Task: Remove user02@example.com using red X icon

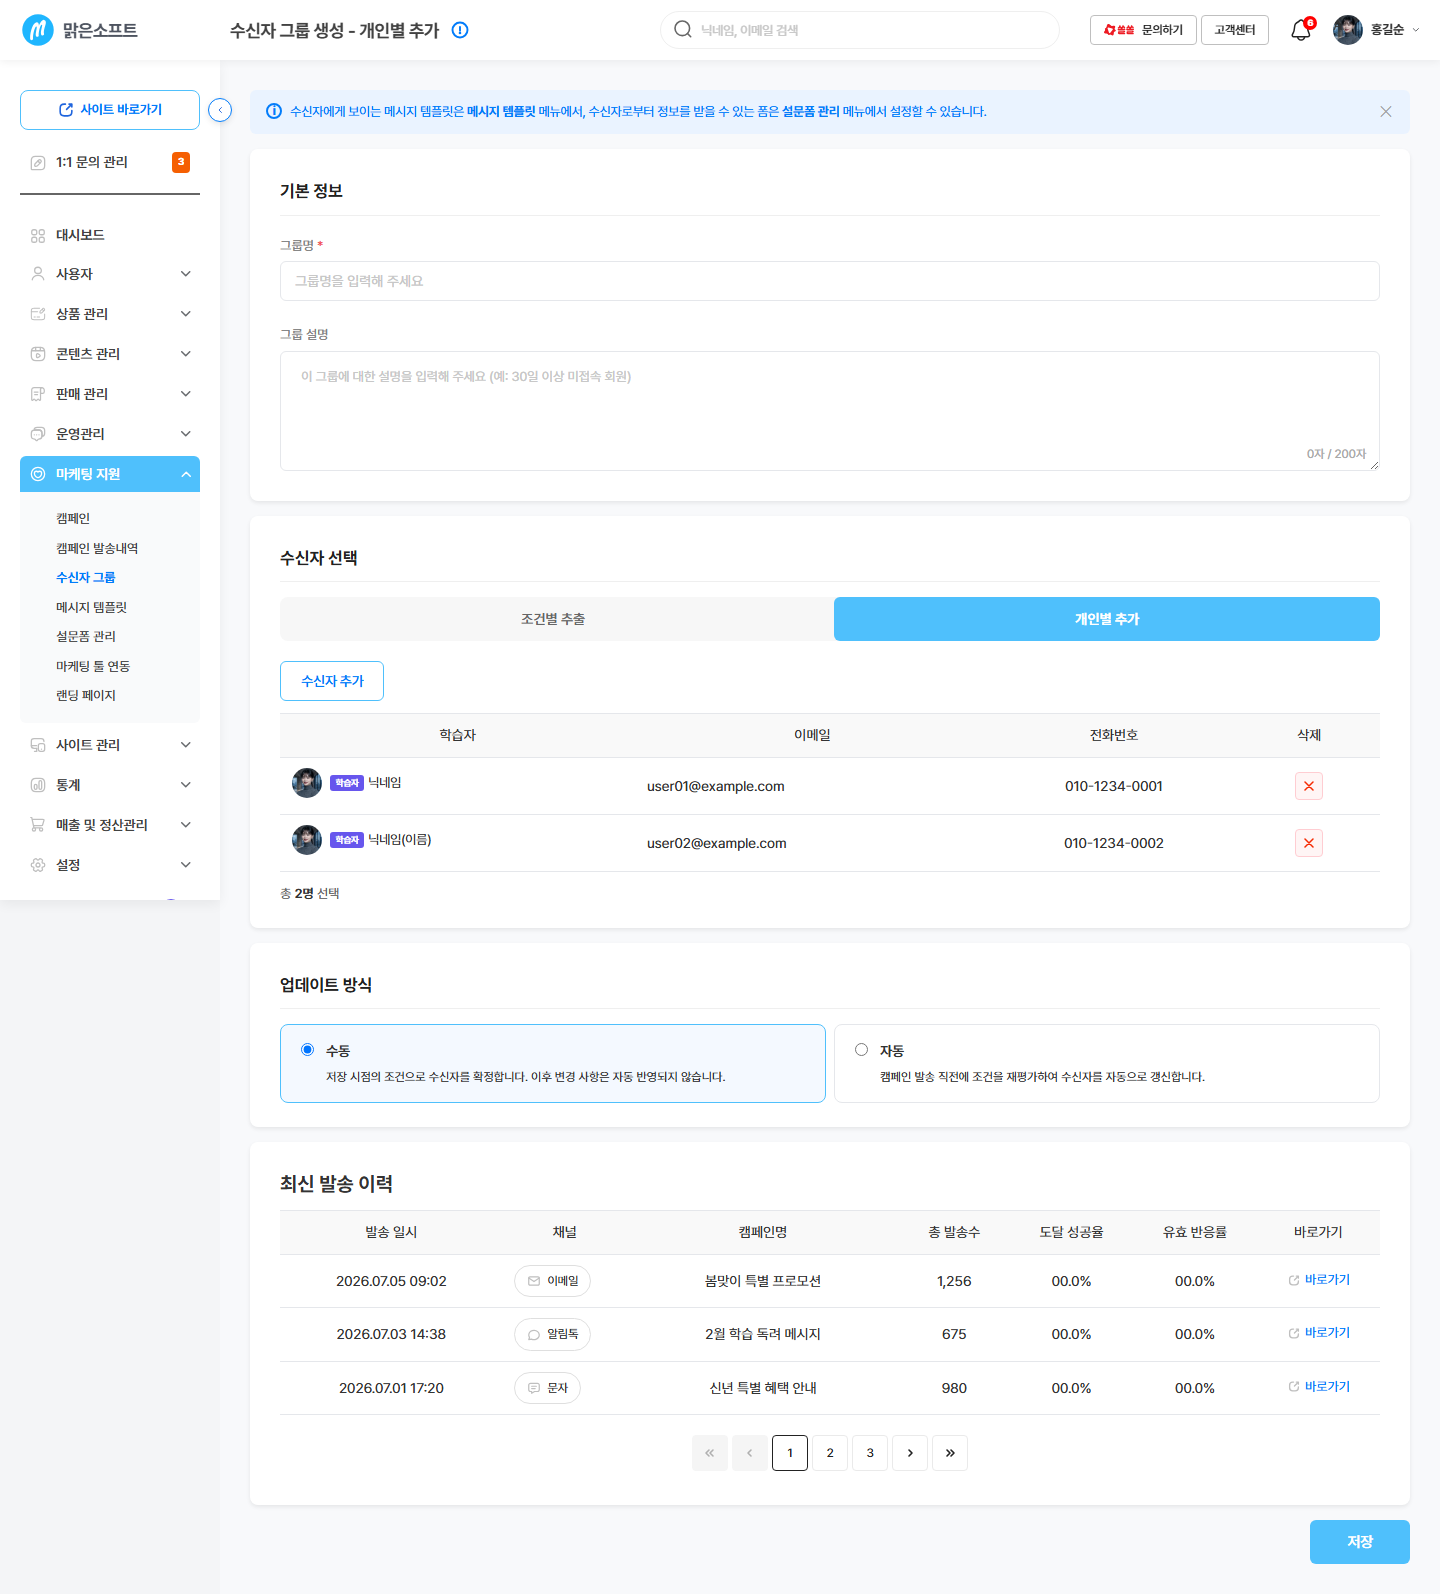Action: pyautogui.click(x=1309, y=843)
